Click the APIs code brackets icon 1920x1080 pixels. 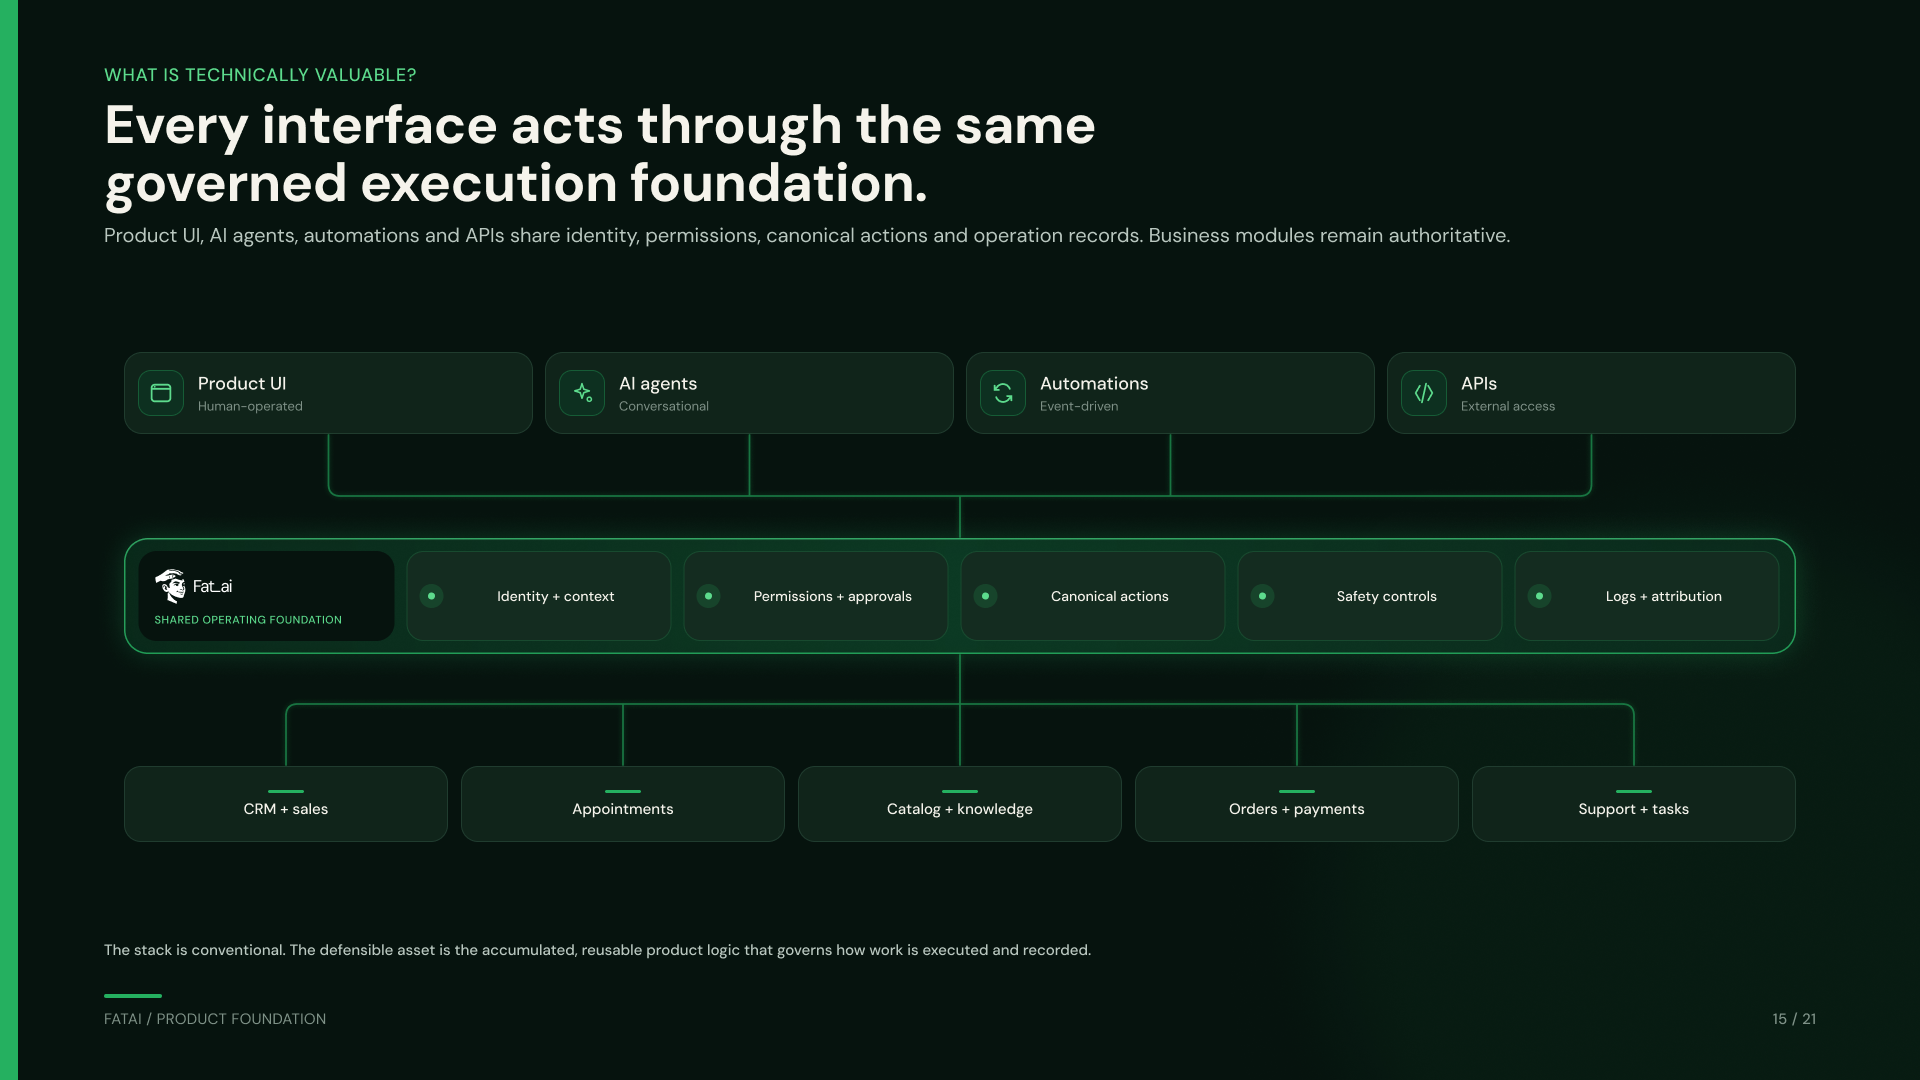(1424, 393)
